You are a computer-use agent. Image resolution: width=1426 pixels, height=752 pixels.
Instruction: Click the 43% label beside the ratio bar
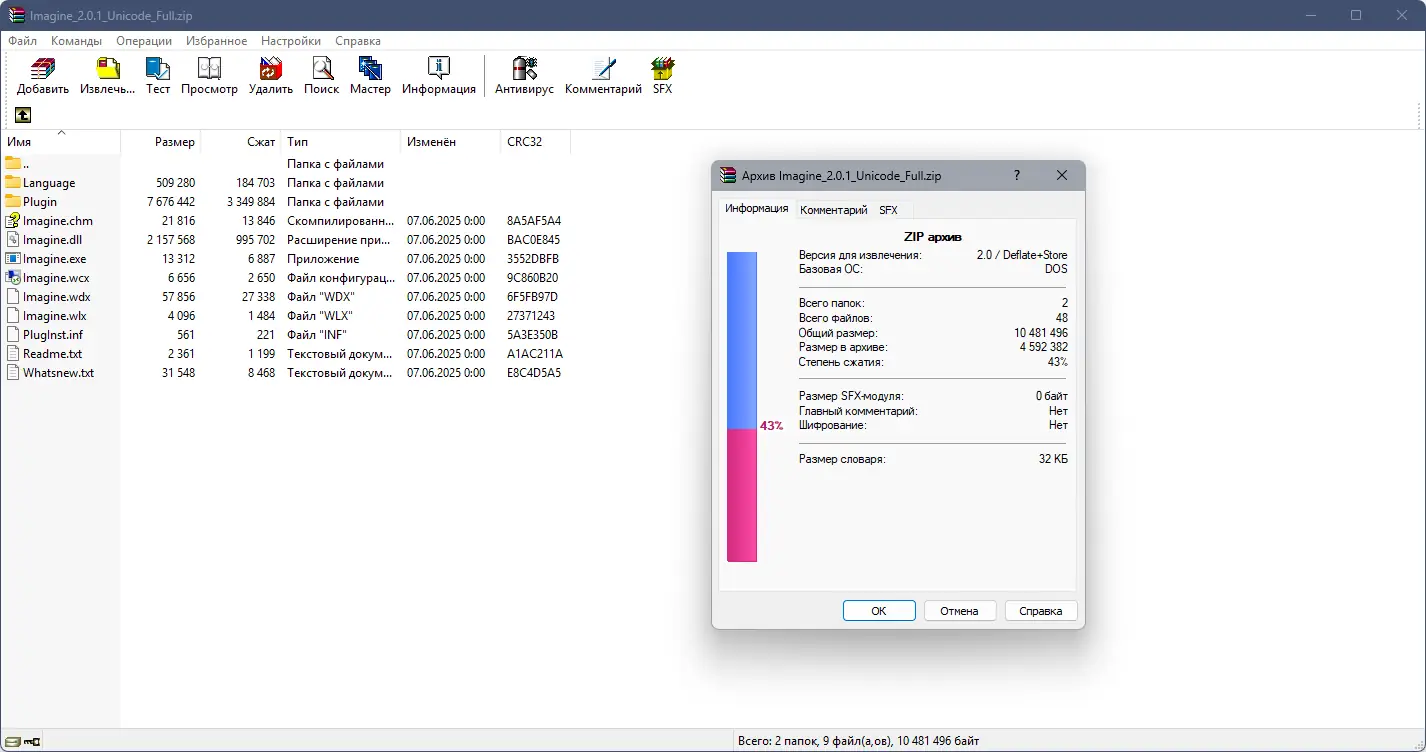771,425
